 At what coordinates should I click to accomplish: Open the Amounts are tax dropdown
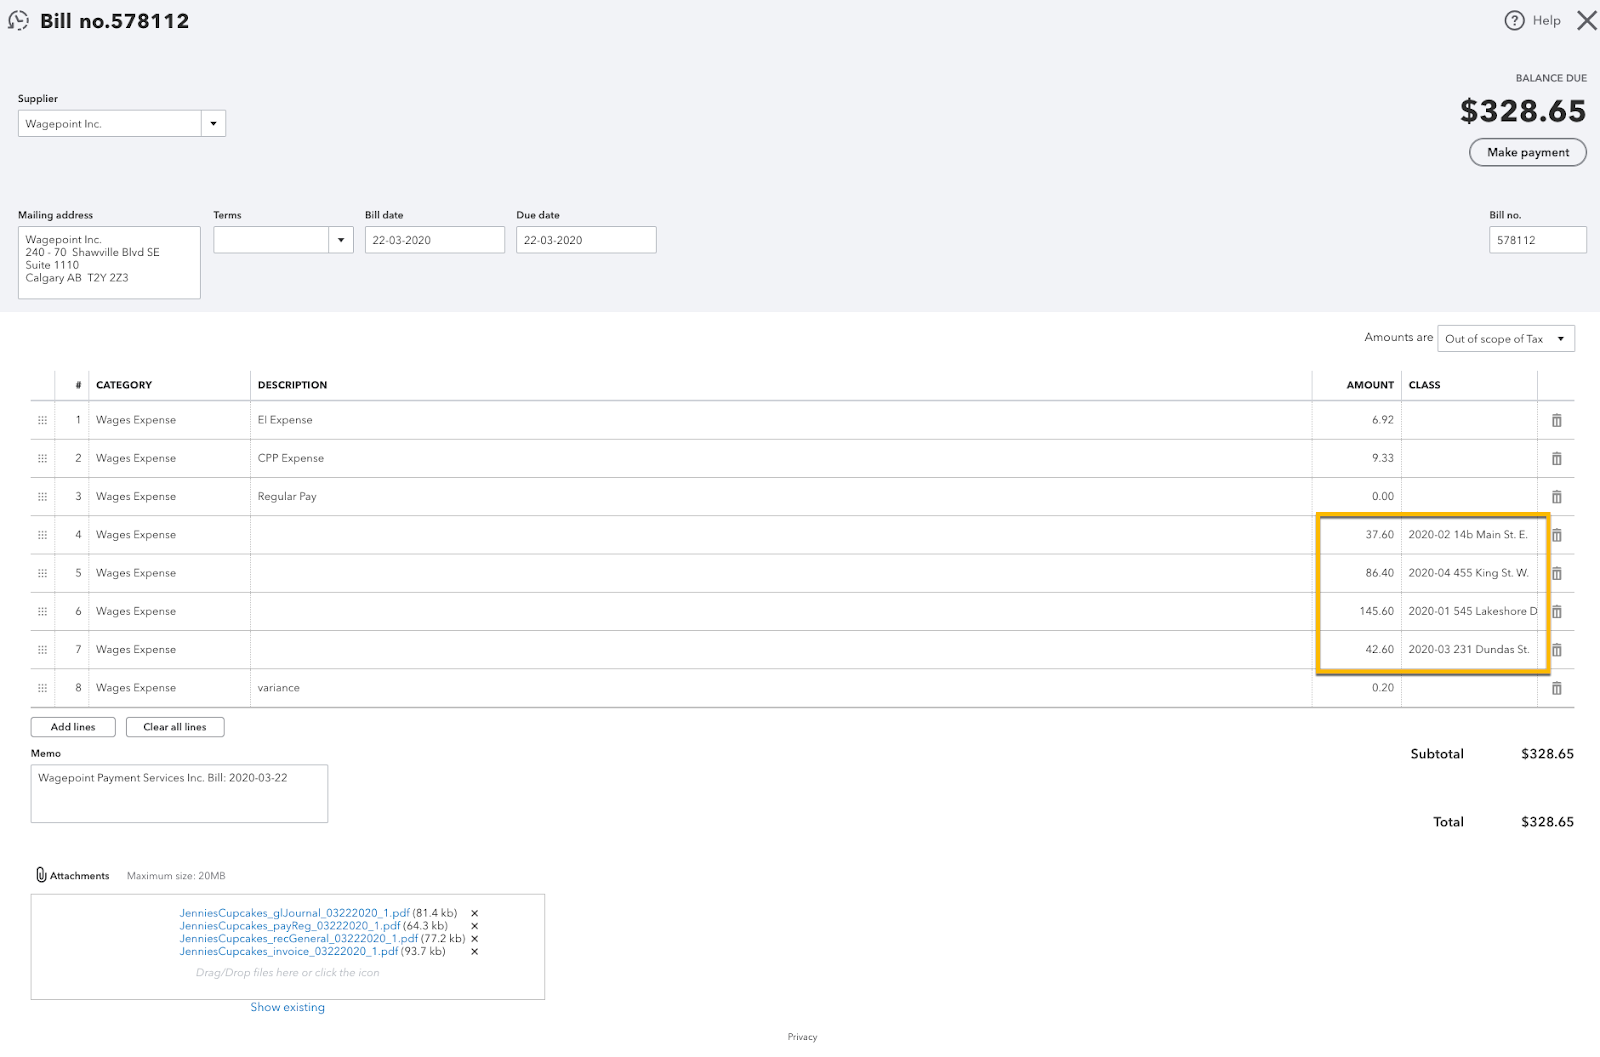tap(1505, 339)
